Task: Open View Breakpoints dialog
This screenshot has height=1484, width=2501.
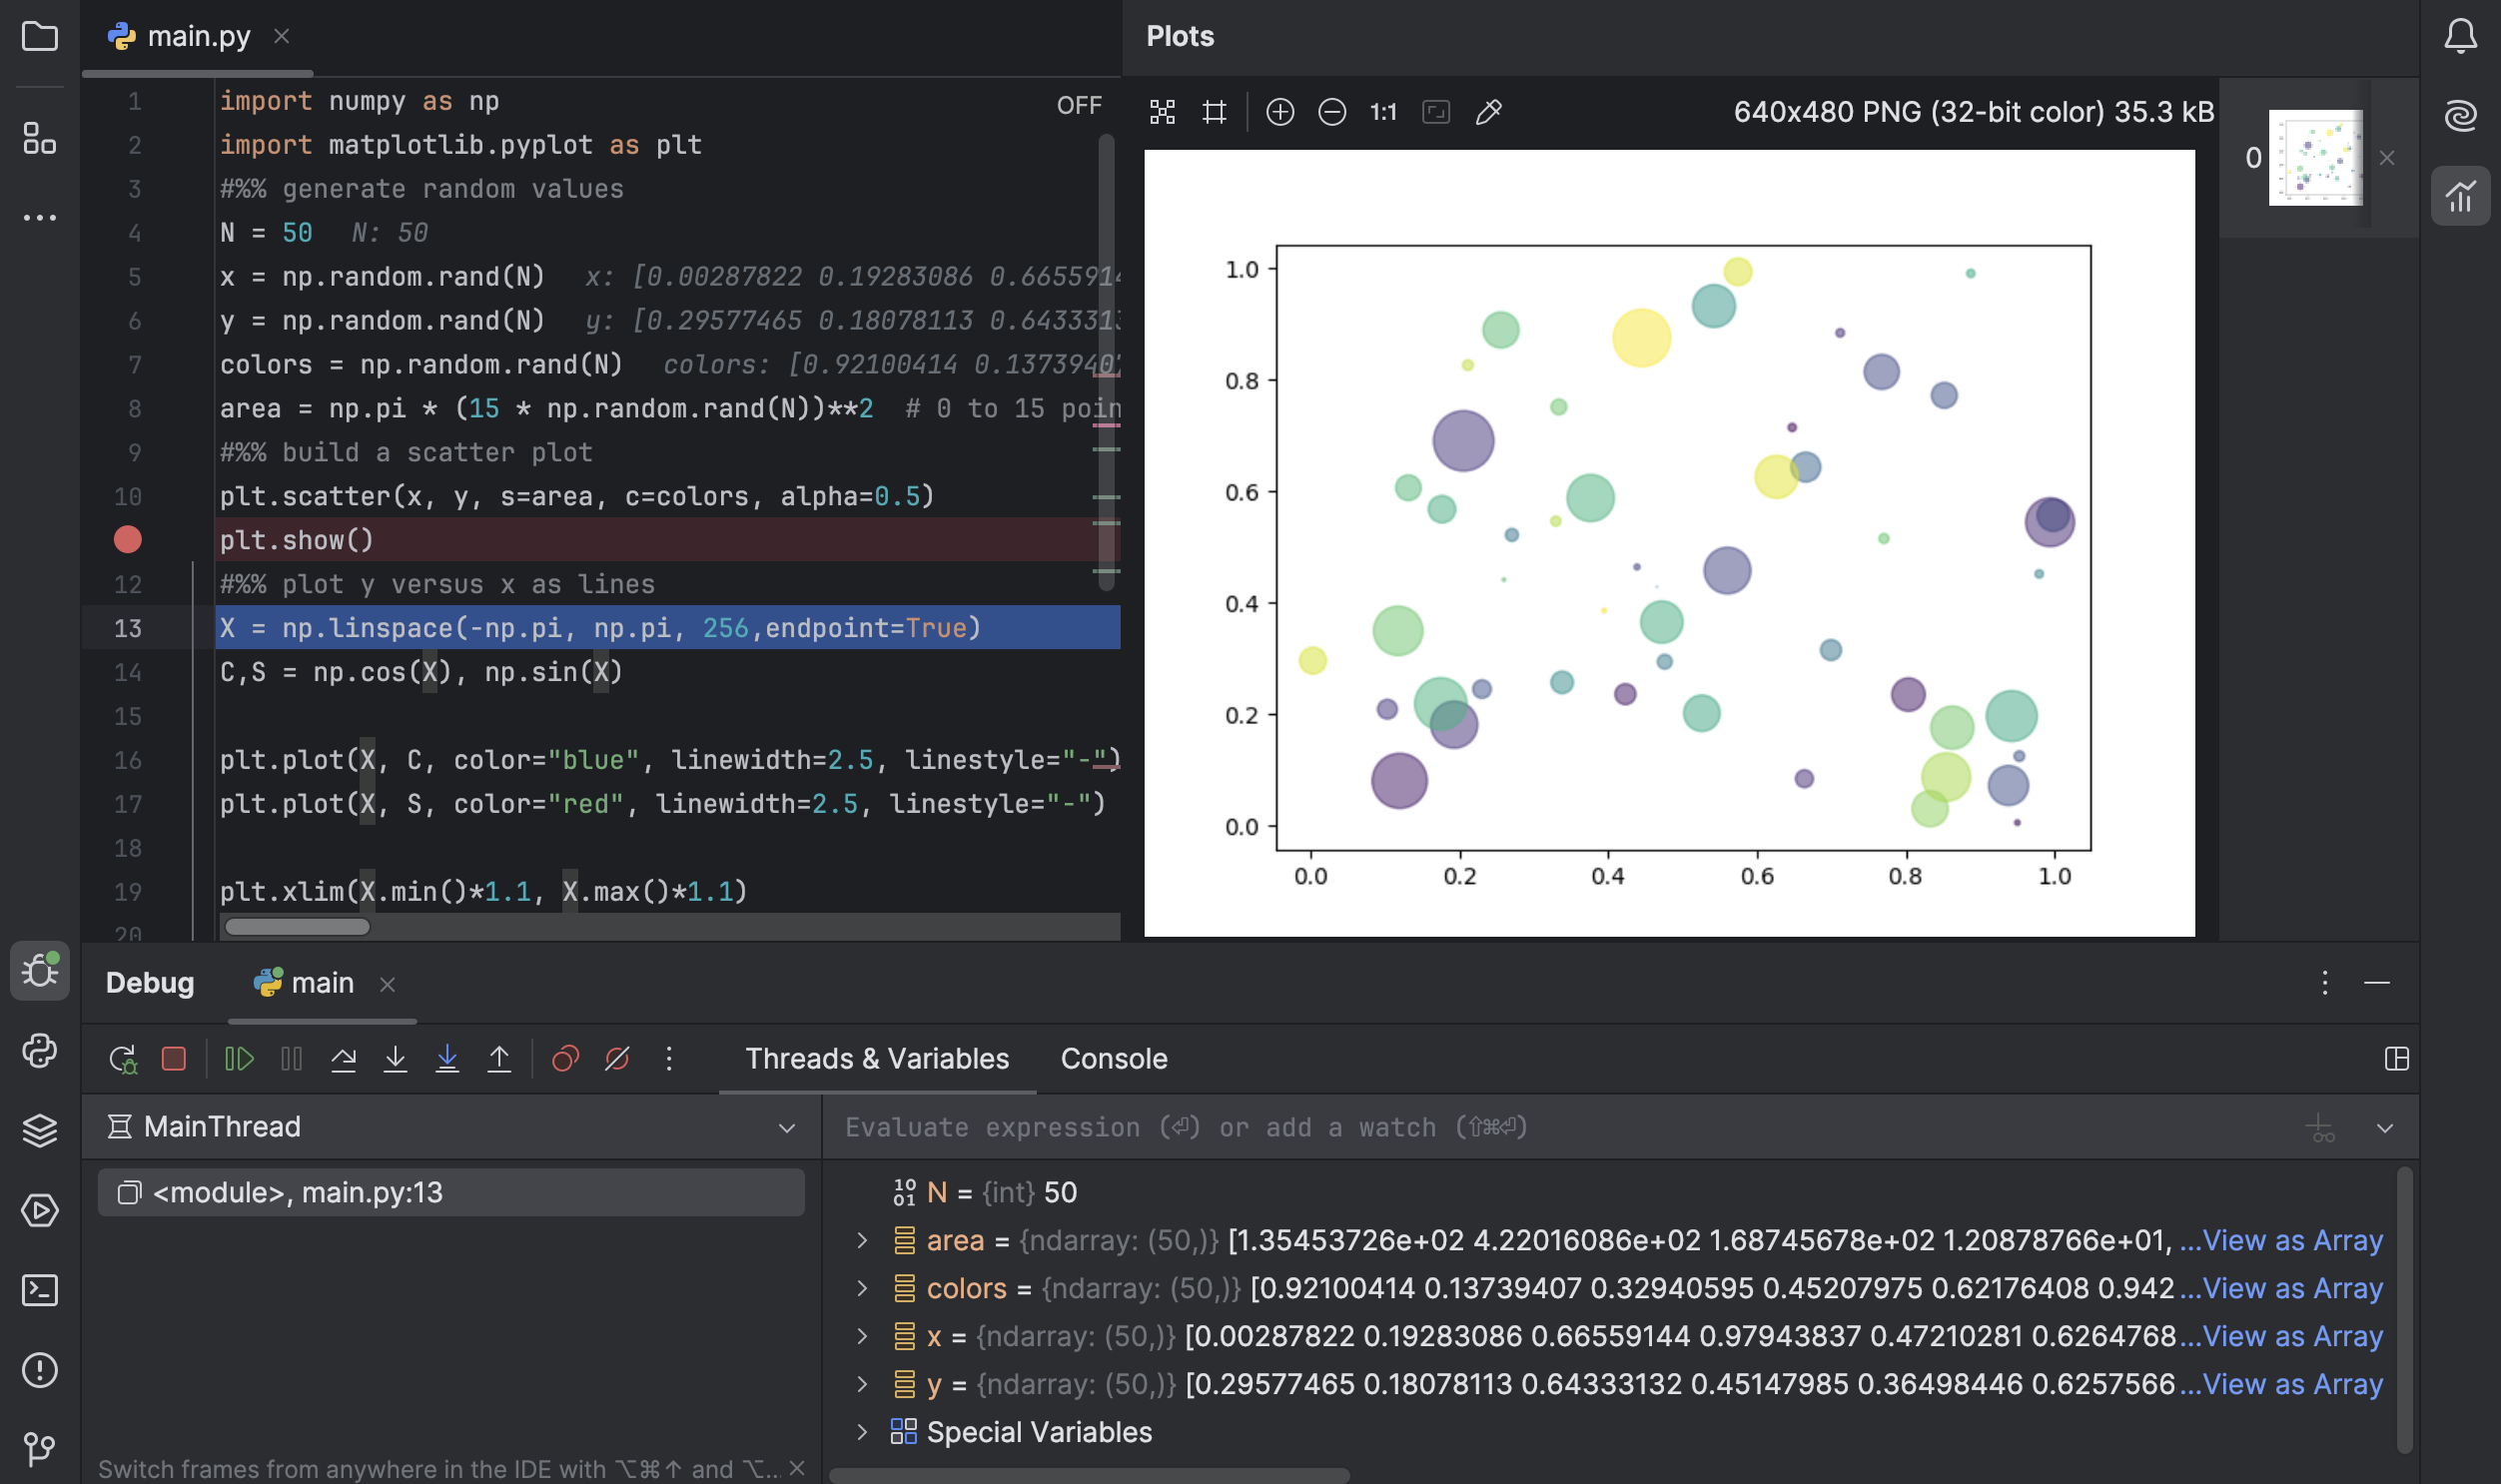Action: coord(565,1059)
